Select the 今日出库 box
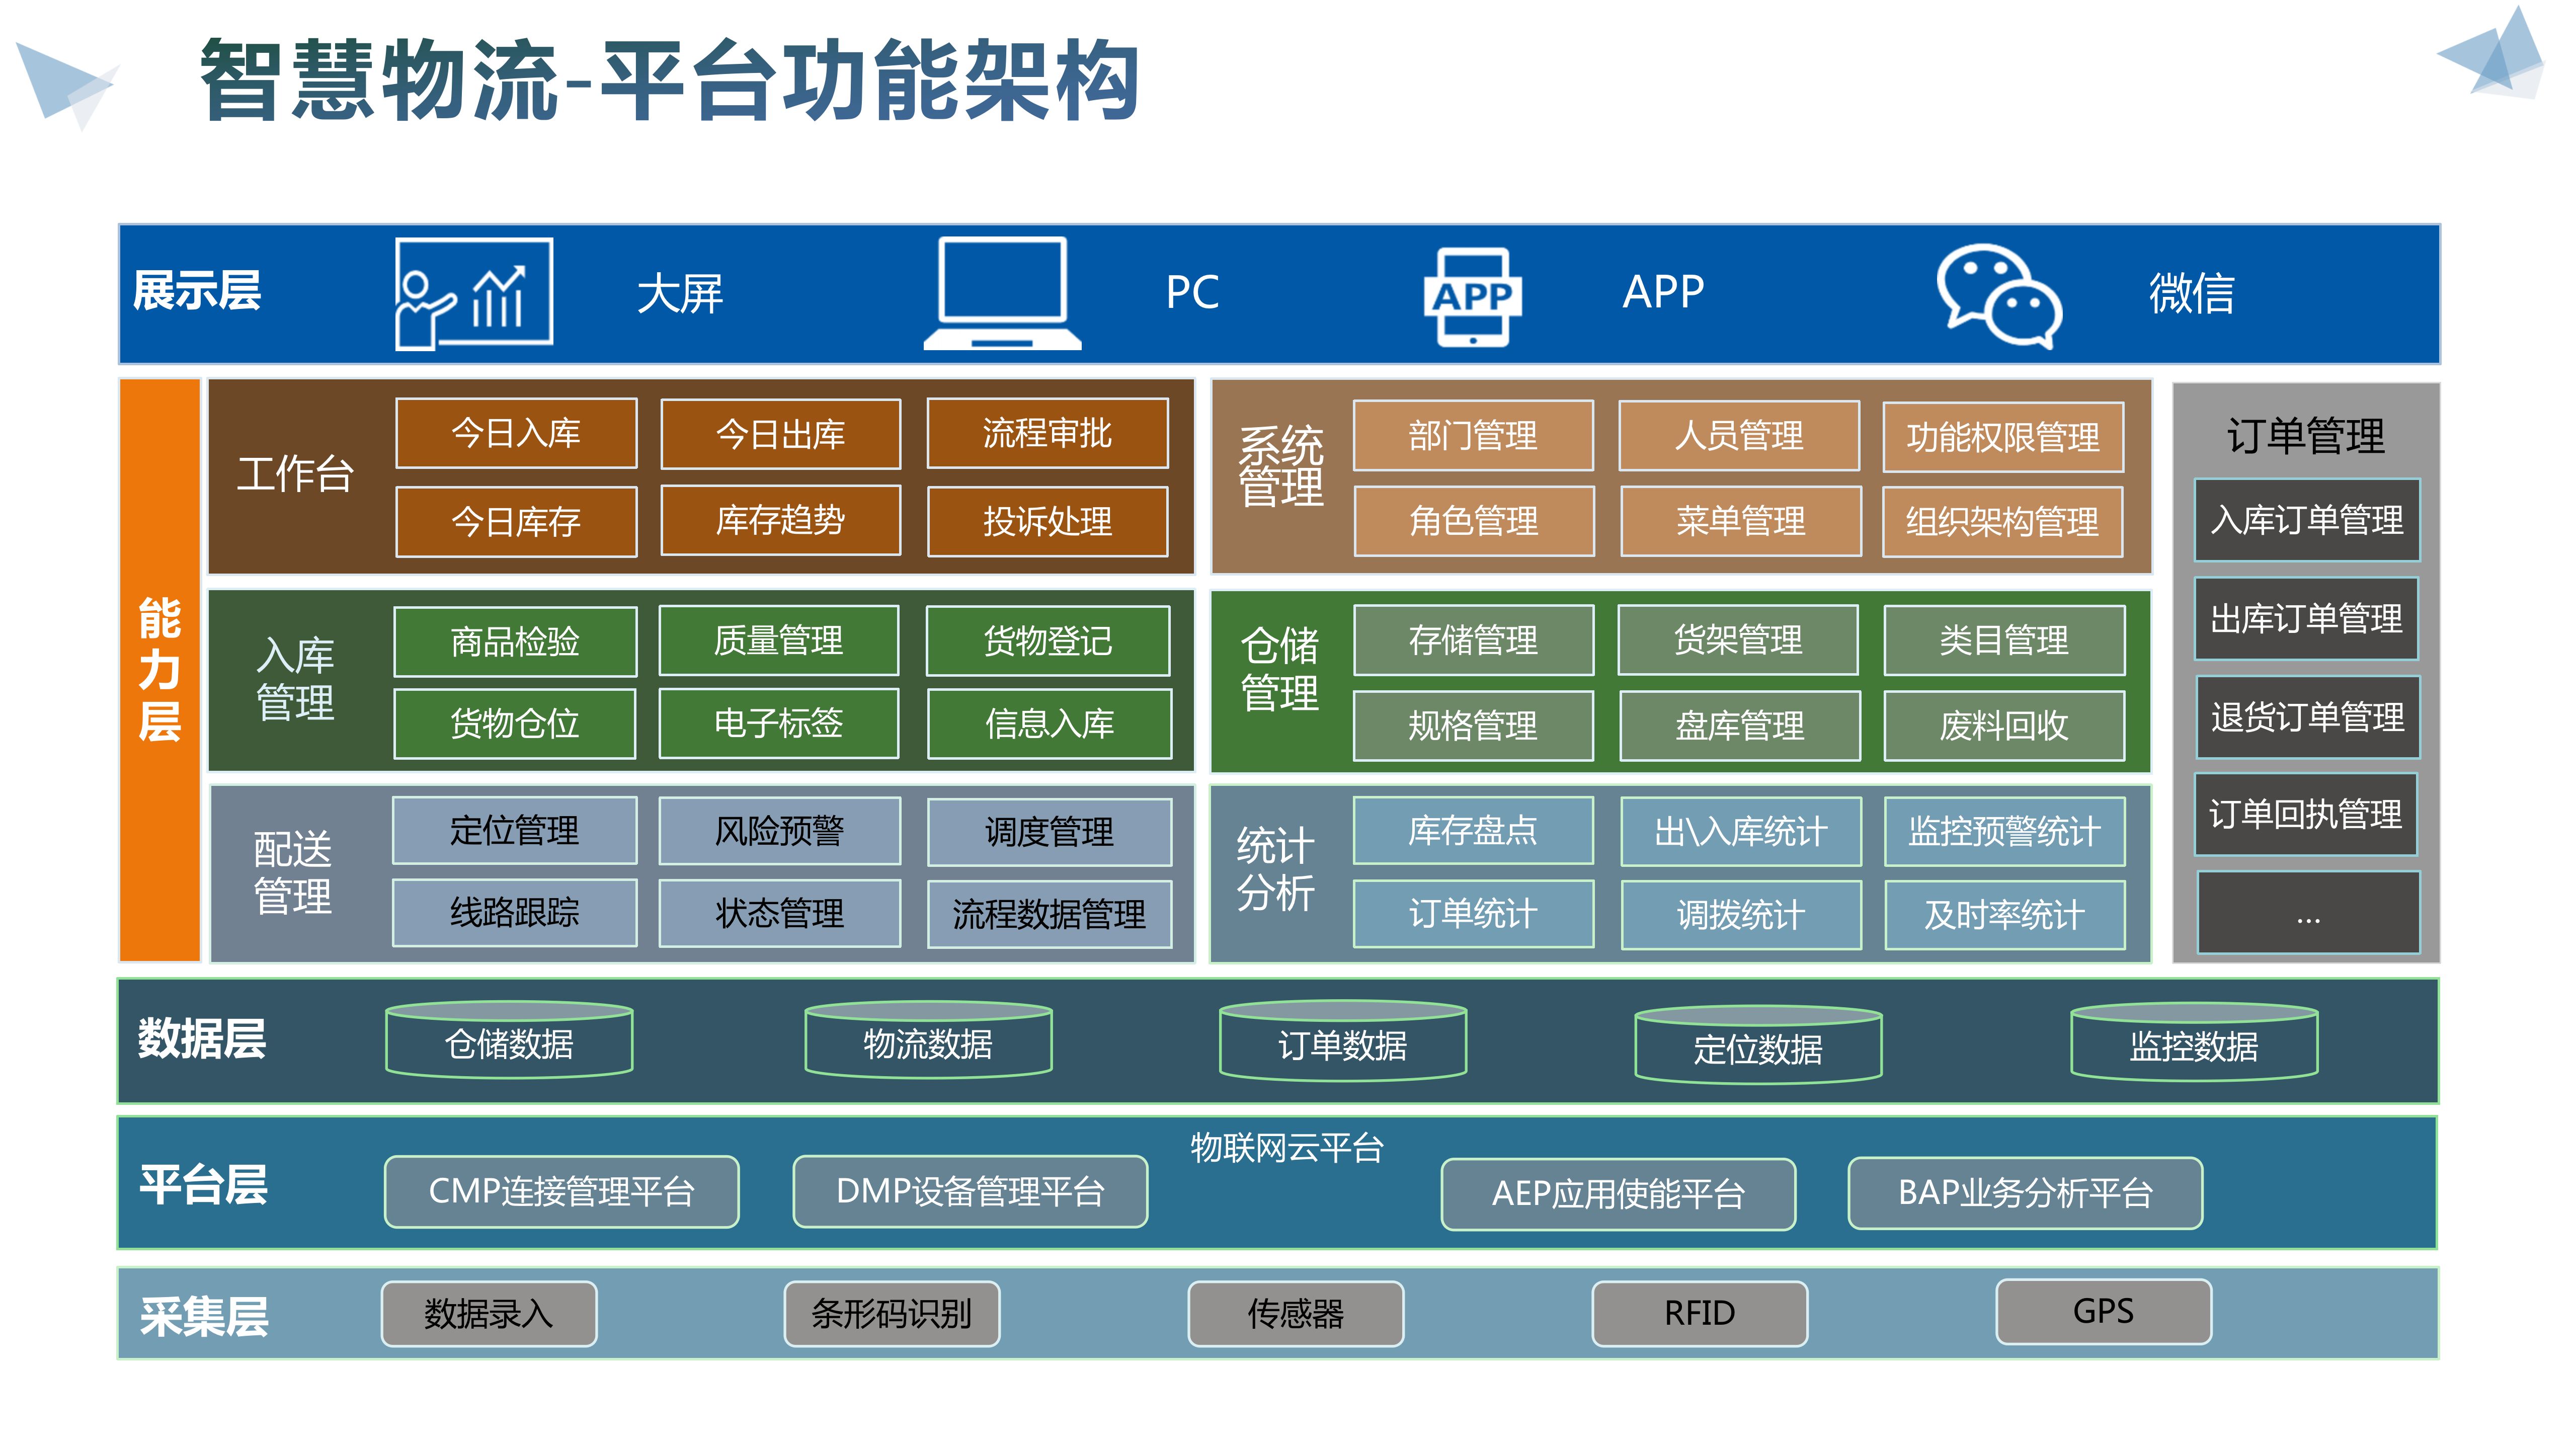Screen dimensions: 2576x1449 click(x=781, y=433)
